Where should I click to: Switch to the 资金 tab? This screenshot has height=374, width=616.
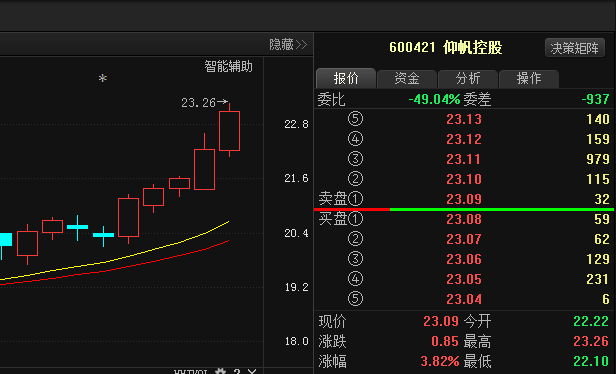click(x=407, y=78)
